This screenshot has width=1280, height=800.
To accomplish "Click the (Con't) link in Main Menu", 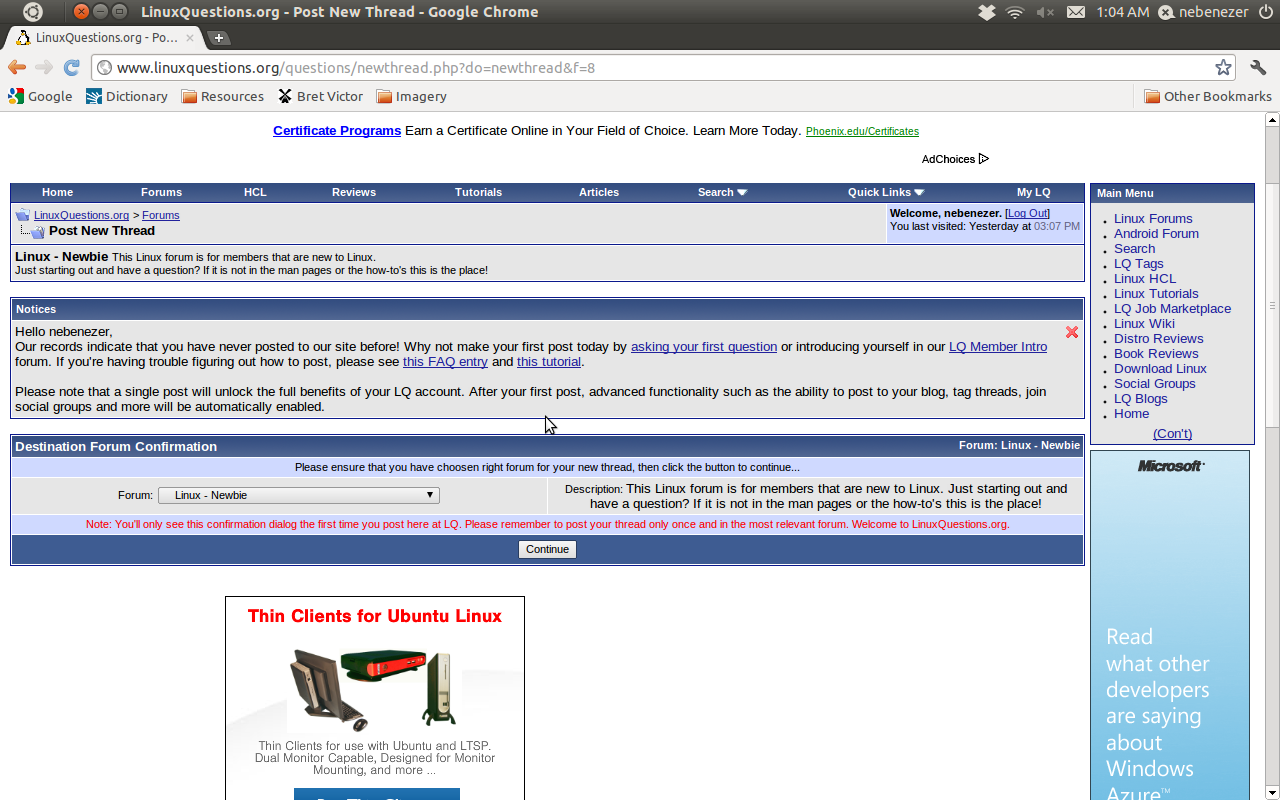I will [x=1172, y=433].
